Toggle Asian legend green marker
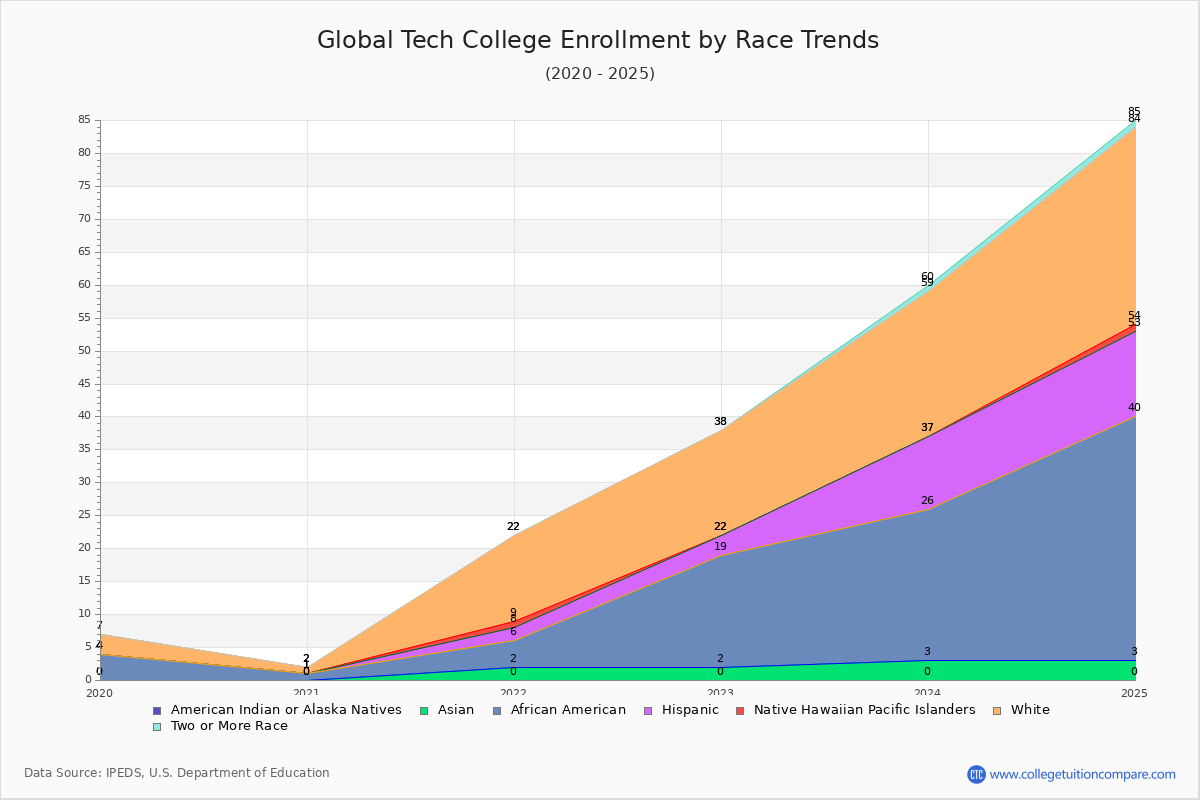This screenshot has height=800, width=1200. tap(424, 710)
